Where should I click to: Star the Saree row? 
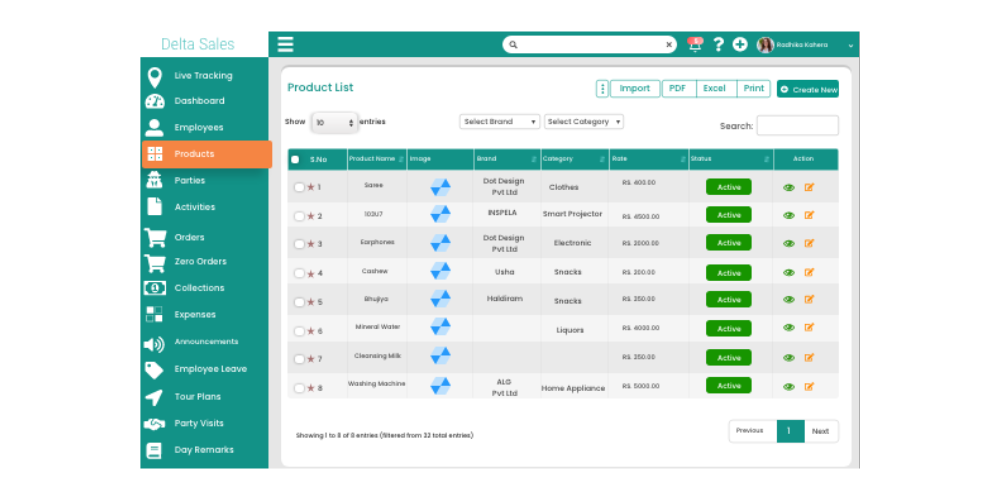311,187
